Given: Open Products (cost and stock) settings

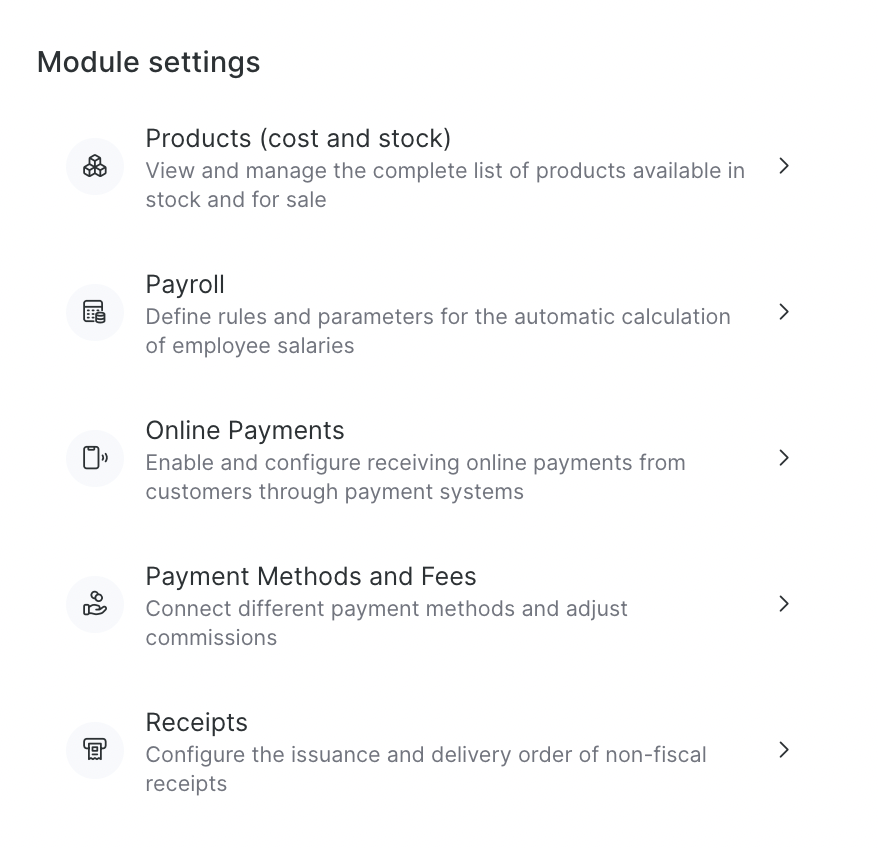Looking at the screenshot, I should (298, 138).
